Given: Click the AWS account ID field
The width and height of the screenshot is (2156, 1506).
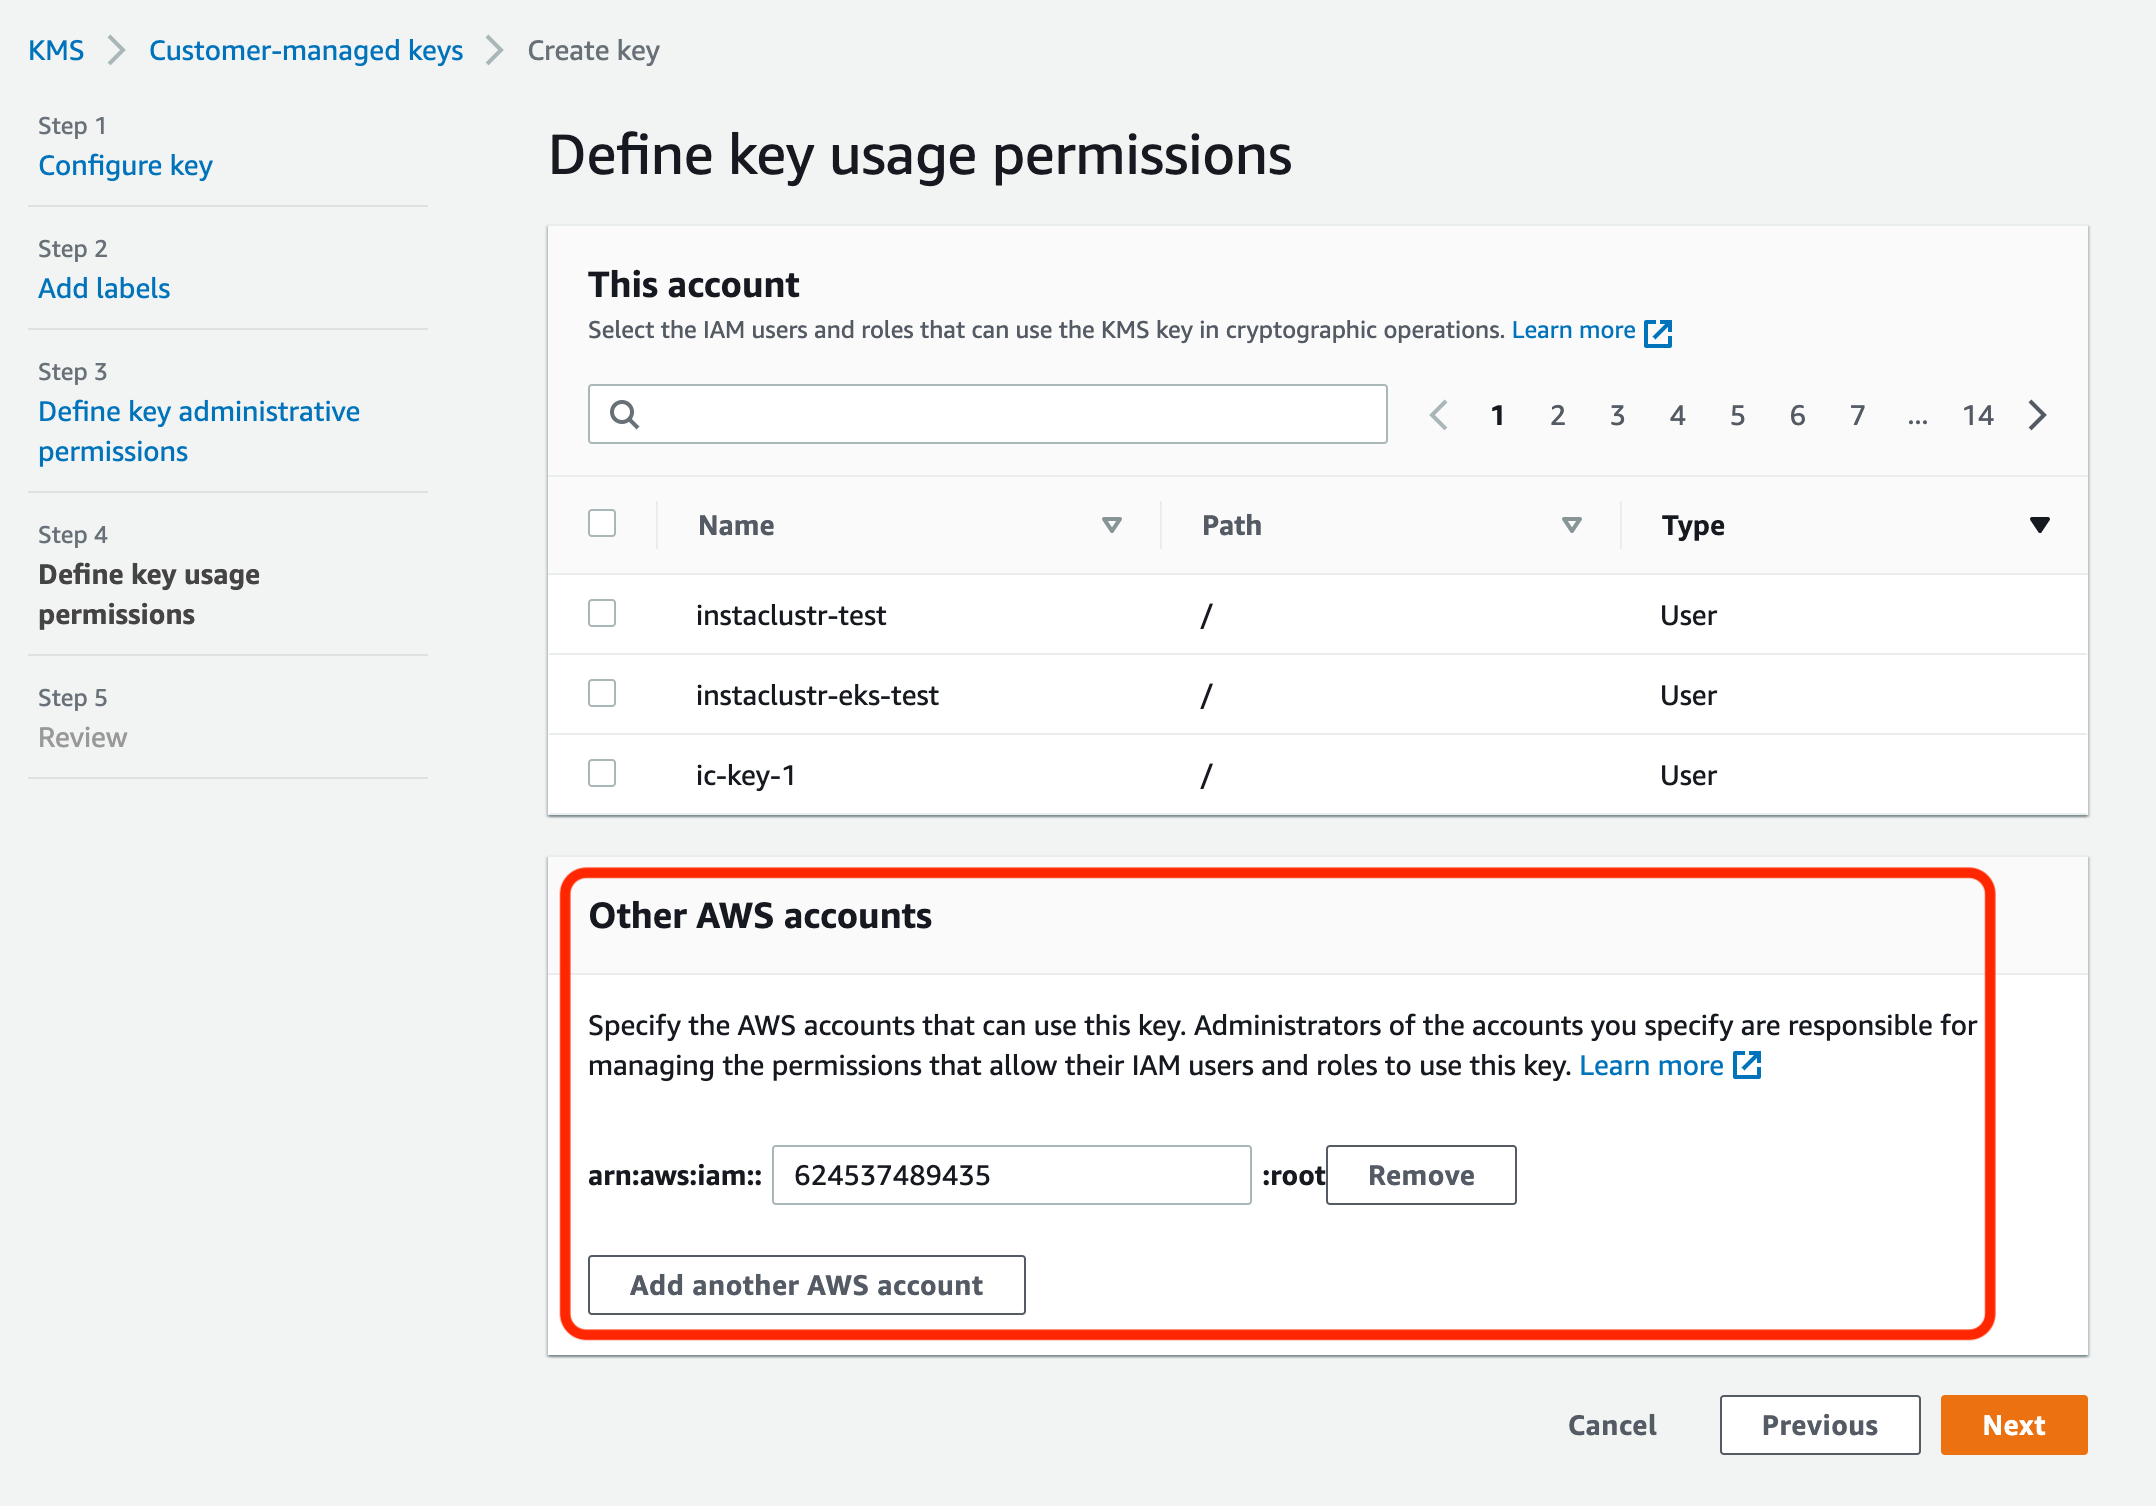Looking at the screenshot, I should [1010, 1175].
